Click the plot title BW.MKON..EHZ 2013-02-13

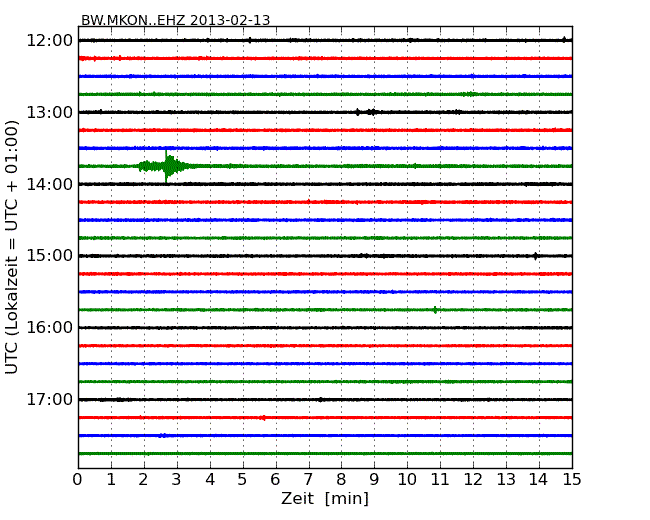point(175,20)
